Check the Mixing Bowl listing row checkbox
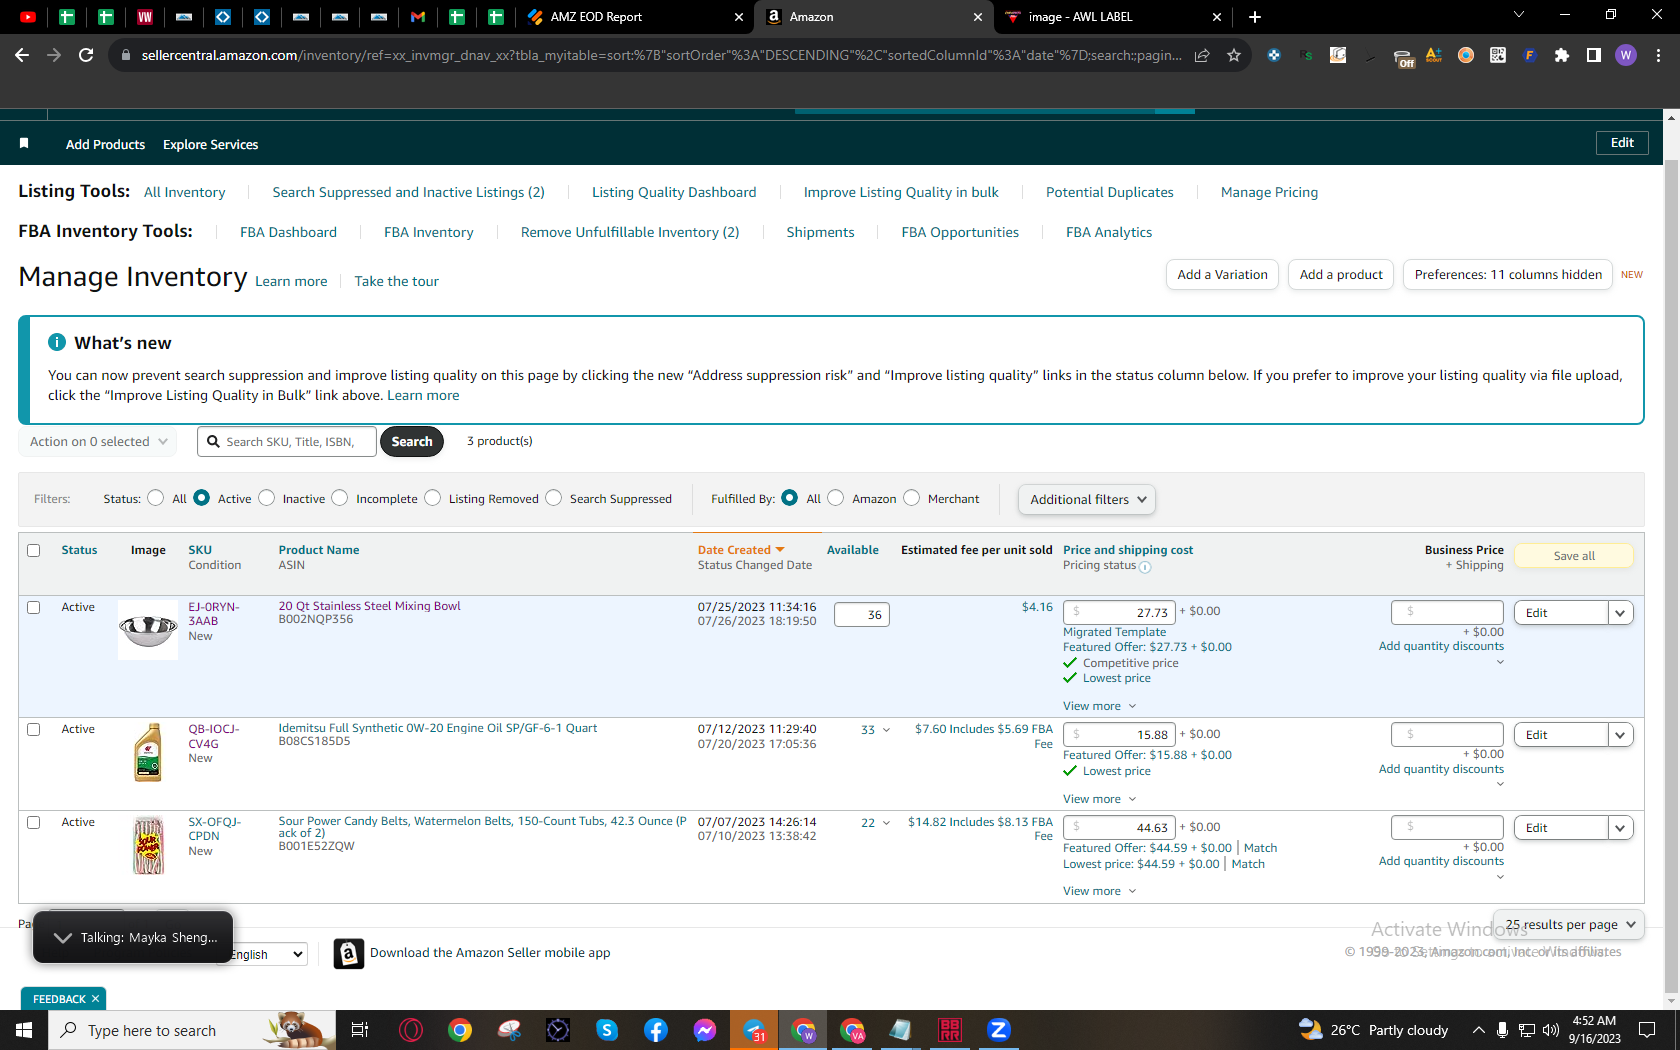This screenshot has width=1680, height=1050. pyautogui.click(x=34, y=607)
